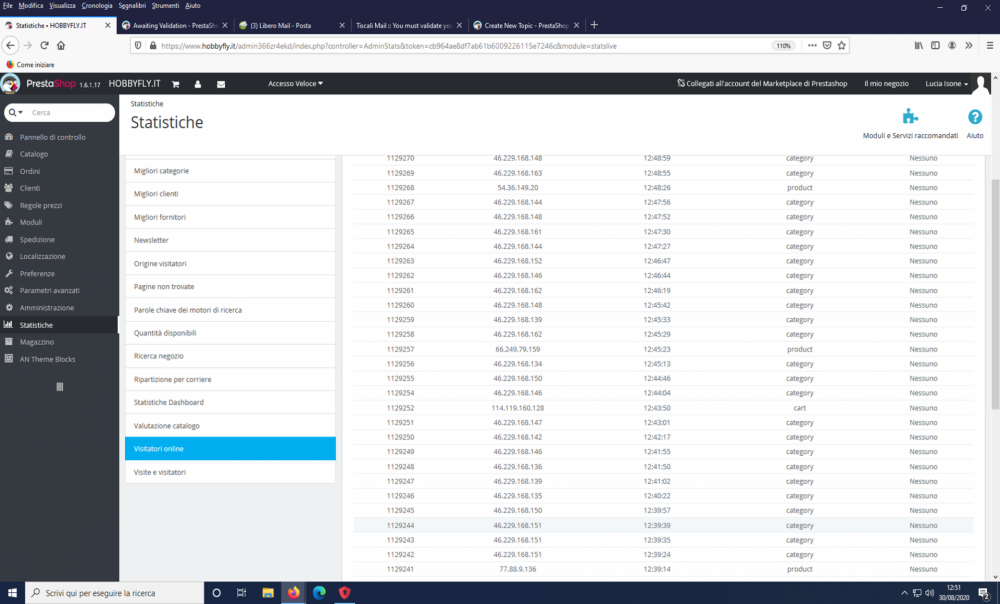The width and height of the screenshot is (1000, 604).
Task: Click the Windows Start button
Action: pos(12,593)
